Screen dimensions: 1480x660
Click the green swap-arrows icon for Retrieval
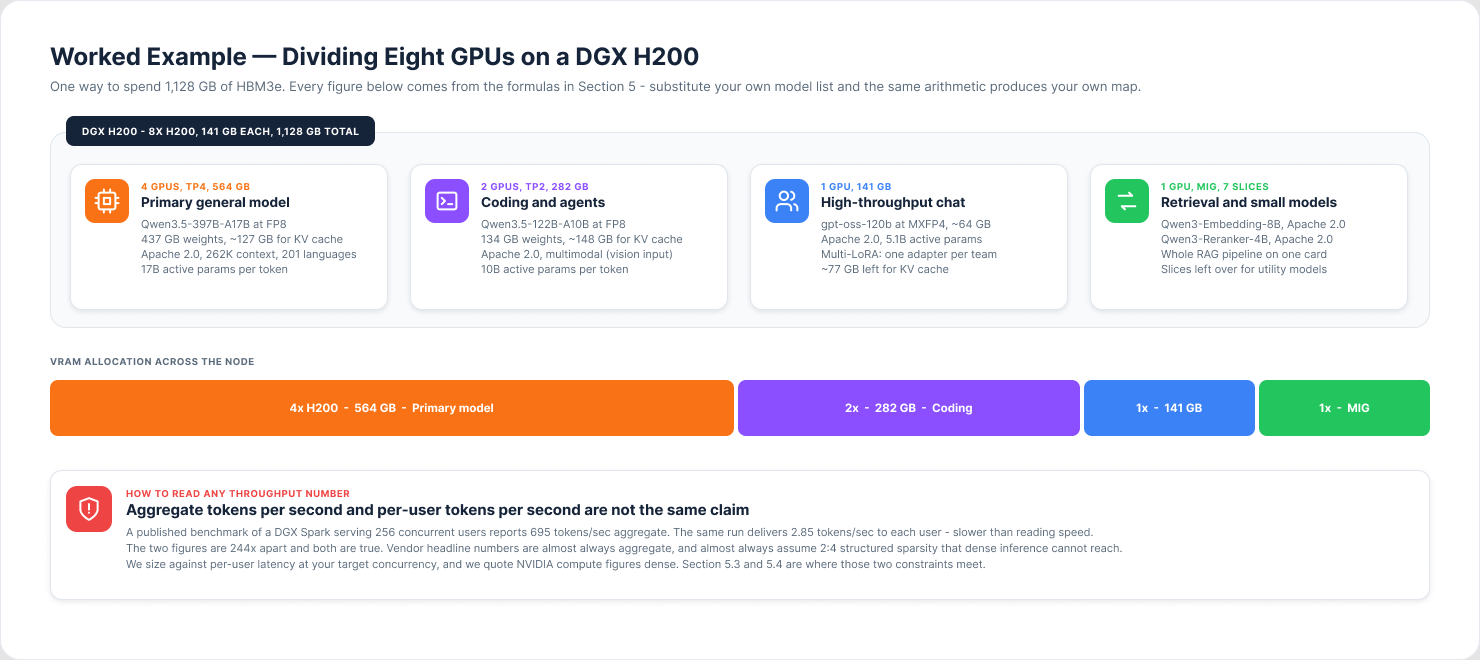click(x=1127, y=201)
